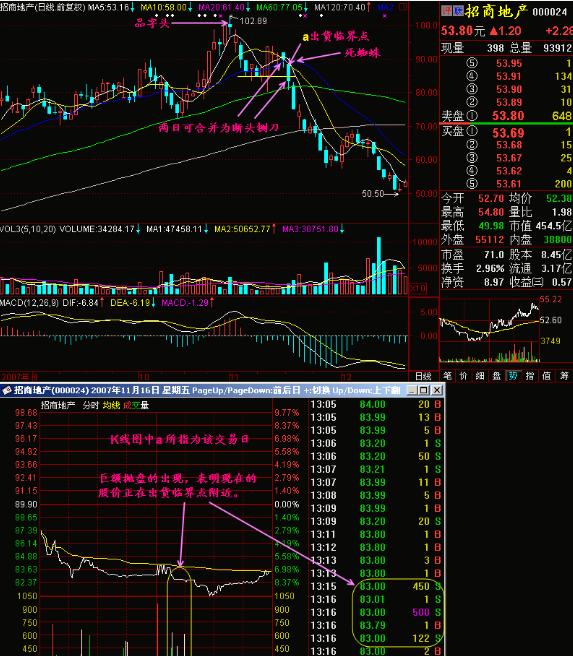Click buy order level ⑤ price 53.61

[509, 184]
